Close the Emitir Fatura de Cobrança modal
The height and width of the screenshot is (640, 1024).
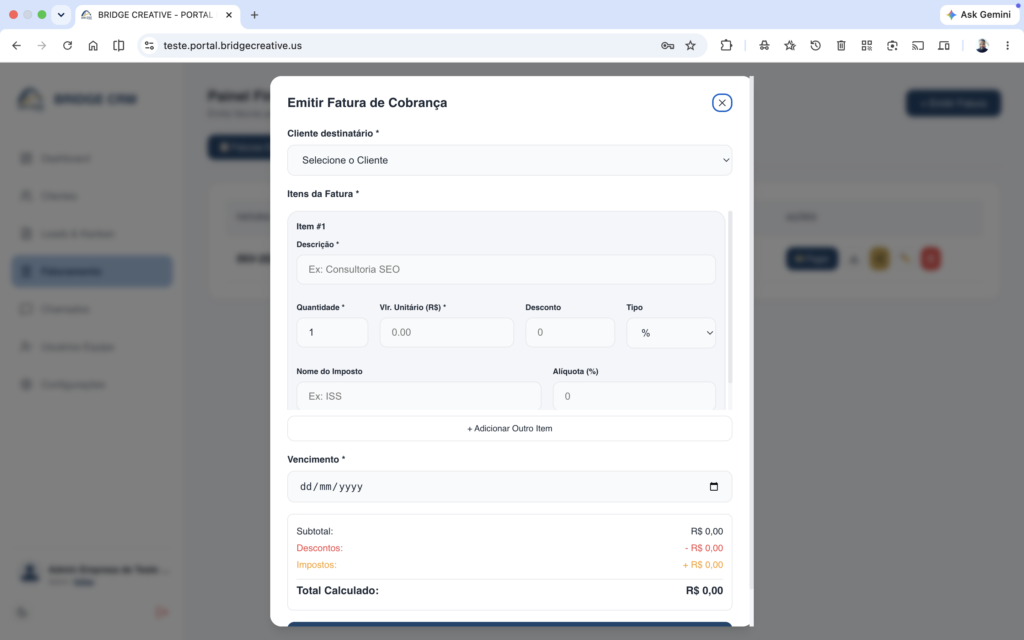tap(722, 103)
